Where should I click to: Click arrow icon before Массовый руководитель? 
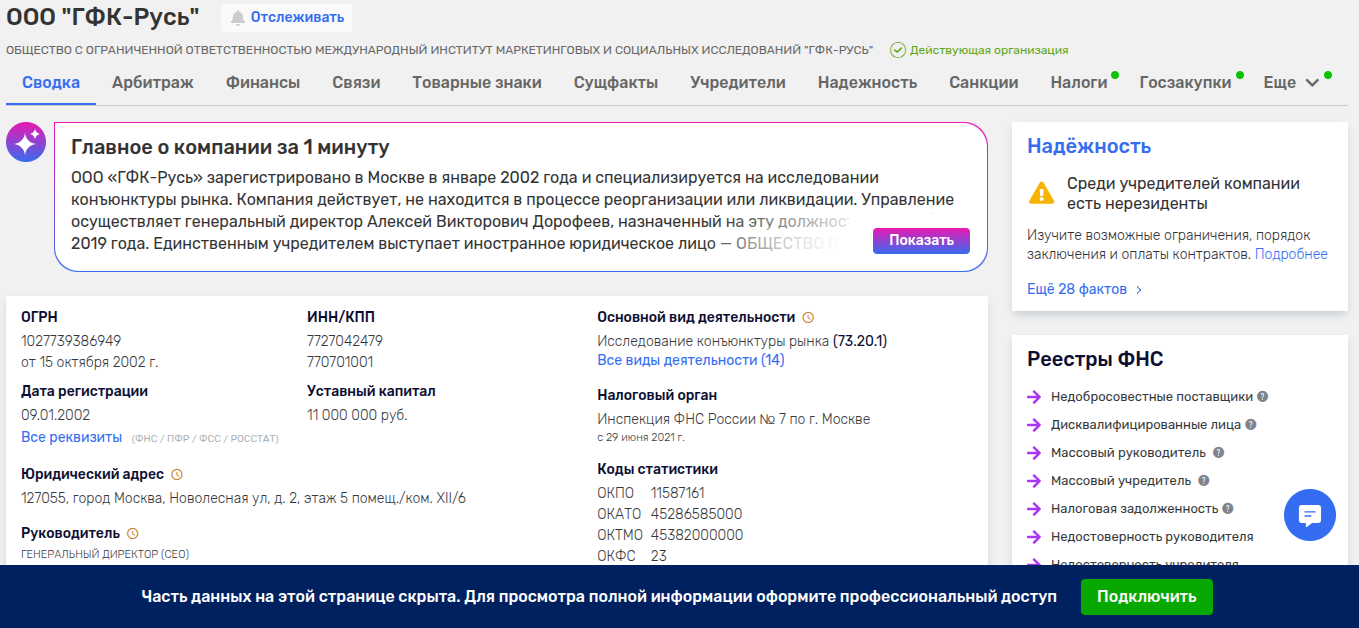pyautogui.click(x=1034, y=453)
